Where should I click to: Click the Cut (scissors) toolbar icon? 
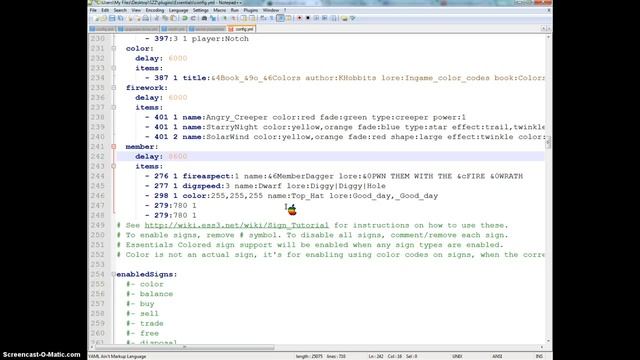[x=156, y=18]
